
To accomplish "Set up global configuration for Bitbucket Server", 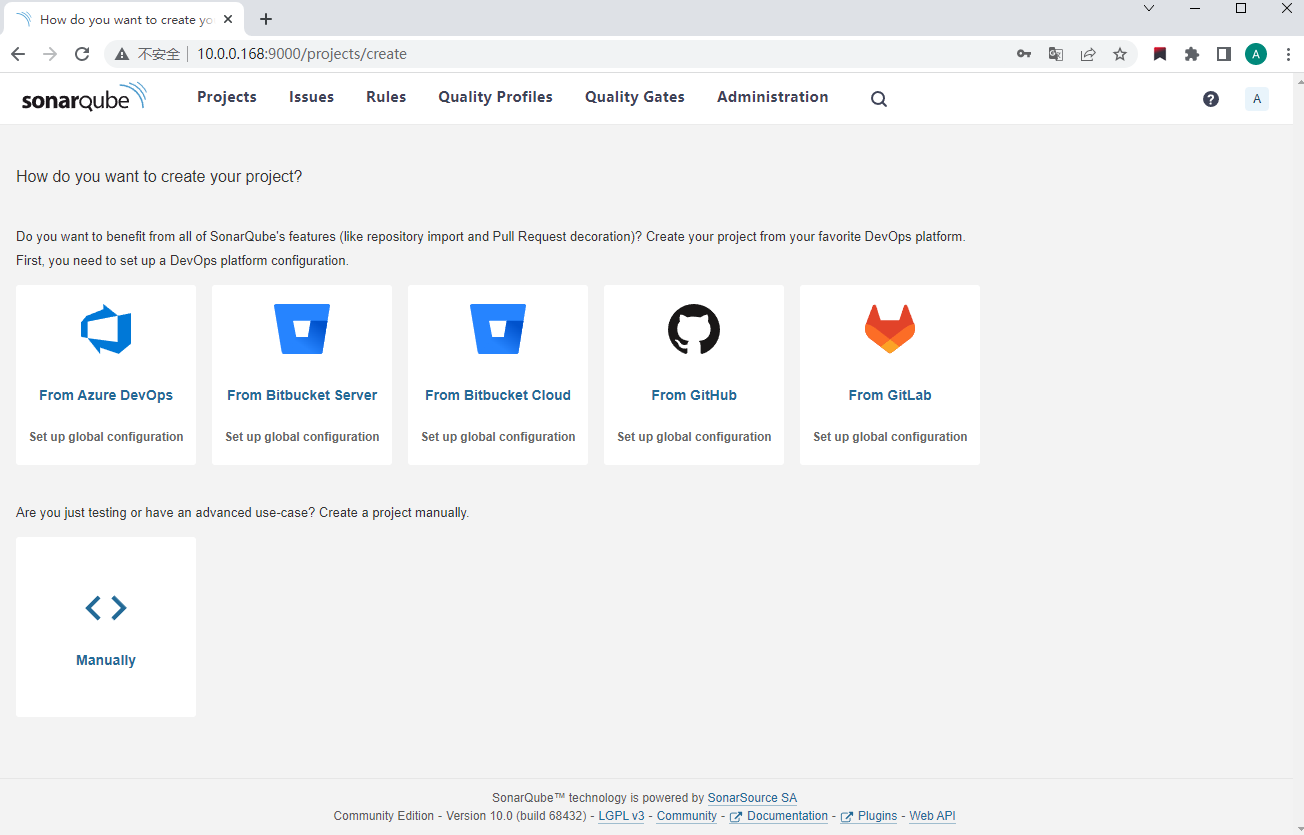I will pos(302,437).
